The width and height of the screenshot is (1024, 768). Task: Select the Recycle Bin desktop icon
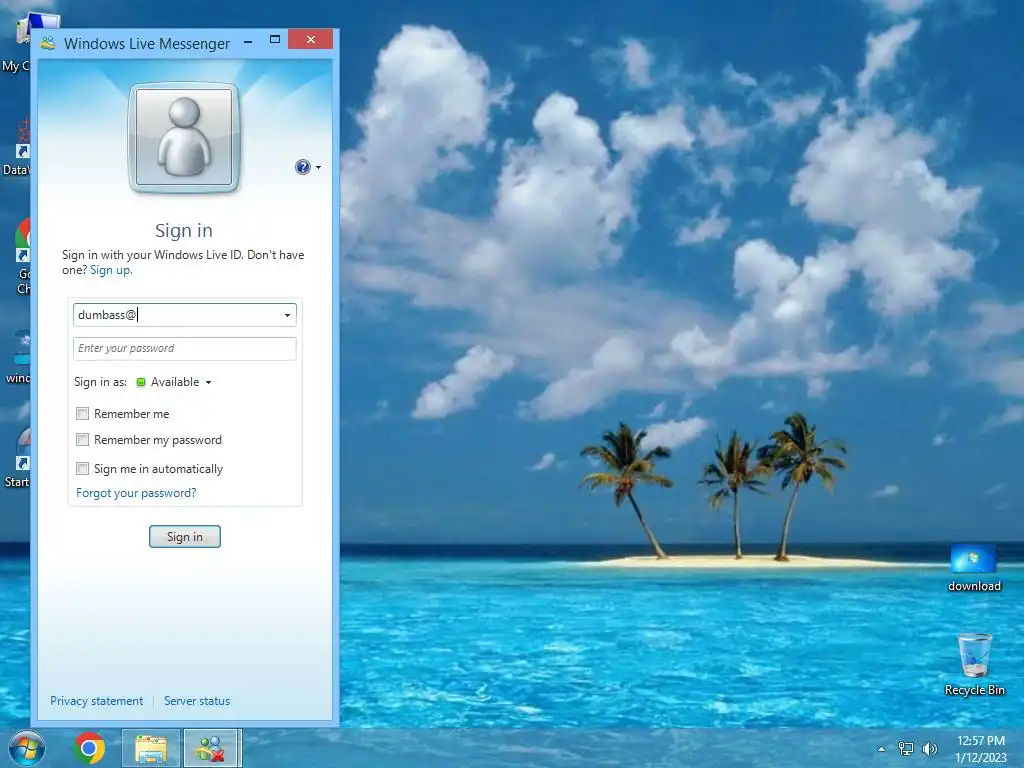(974, 664)
